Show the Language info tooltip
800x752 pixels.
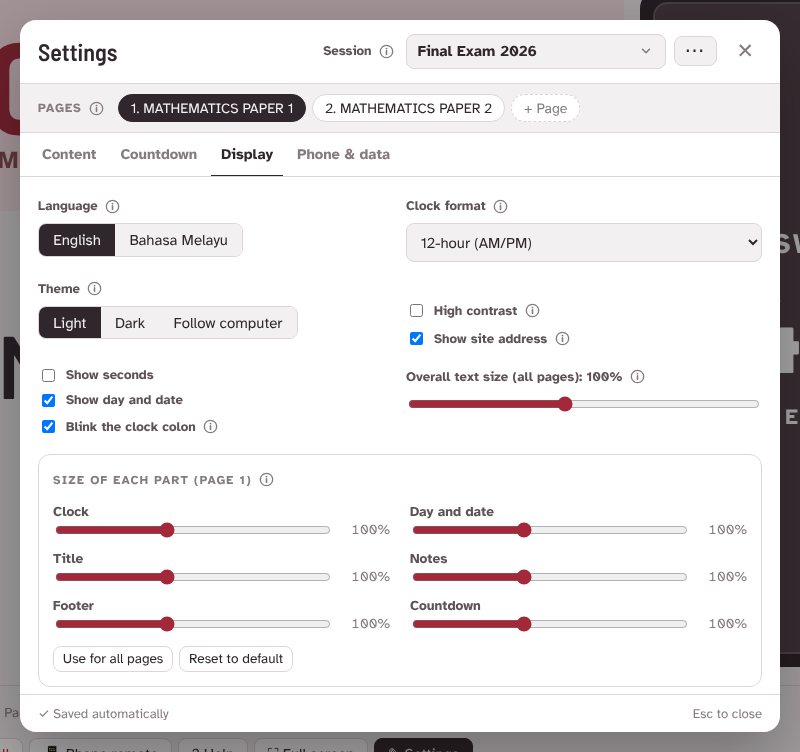click(112, 206)
